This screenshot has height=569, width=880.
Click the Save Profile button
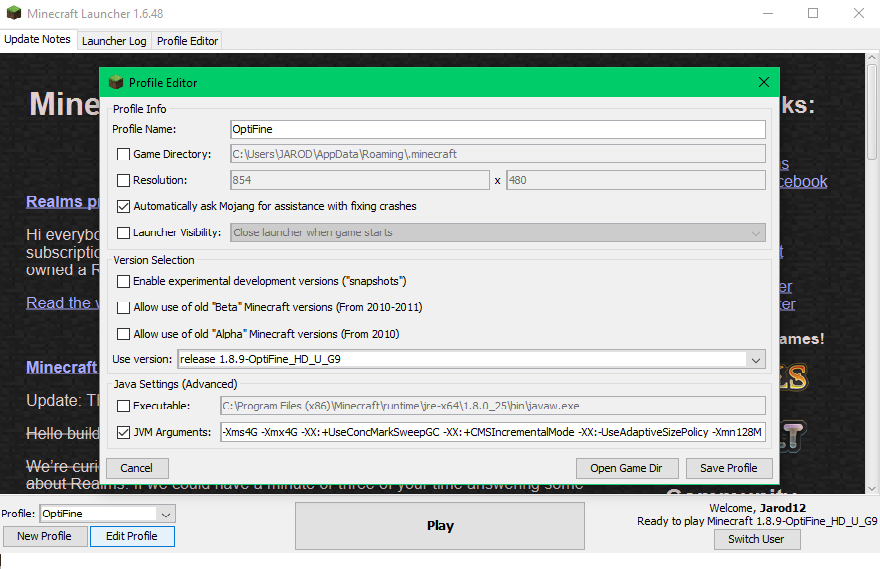point(728,468)
